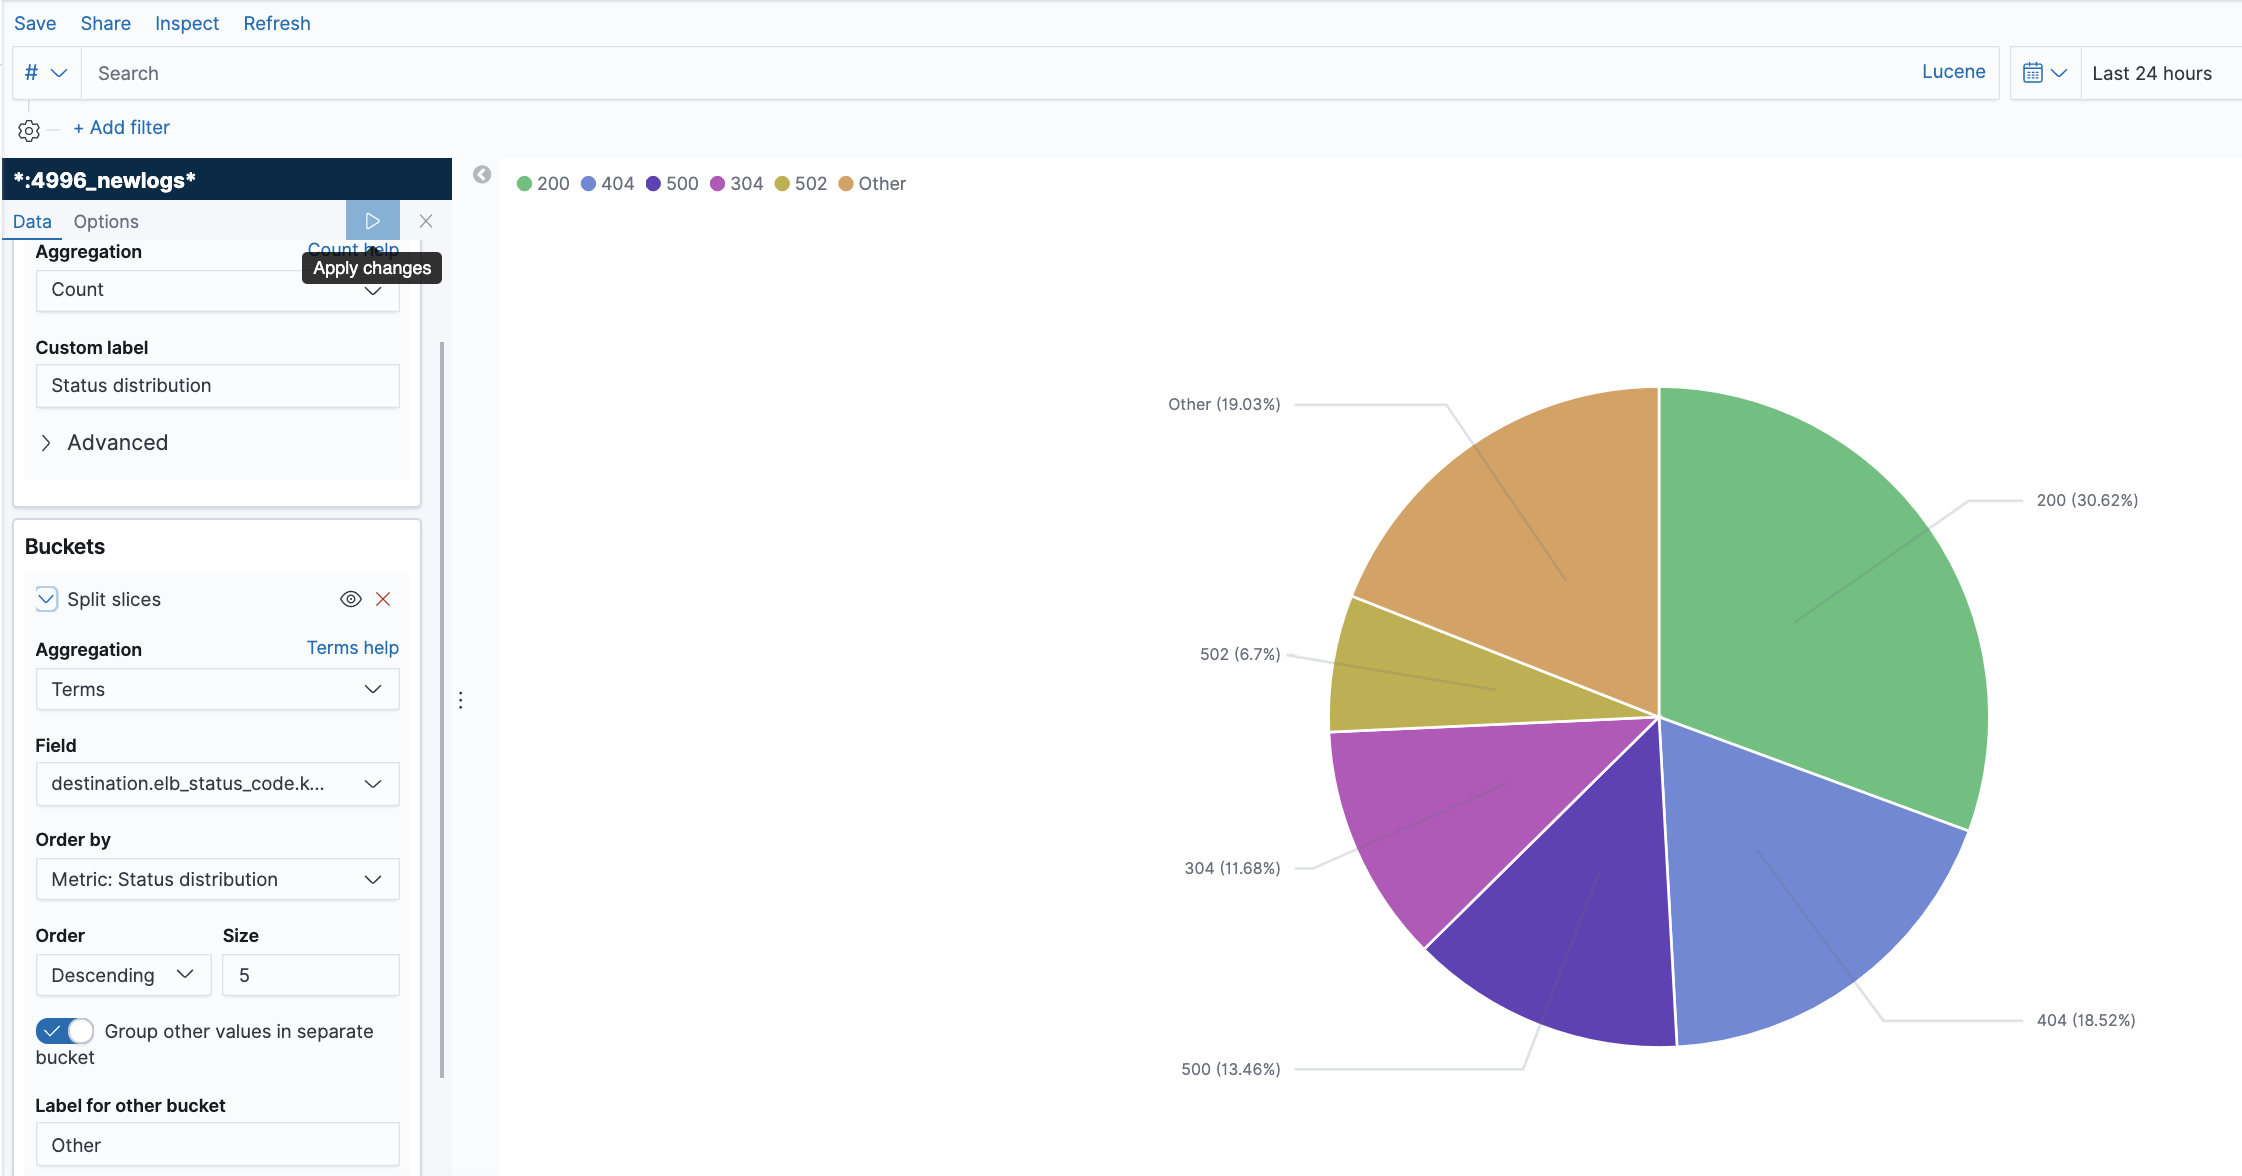Click the '404 (18.52%)' pie label
Screen dimensions: 2242x1176
[x=2086, y=1020]
